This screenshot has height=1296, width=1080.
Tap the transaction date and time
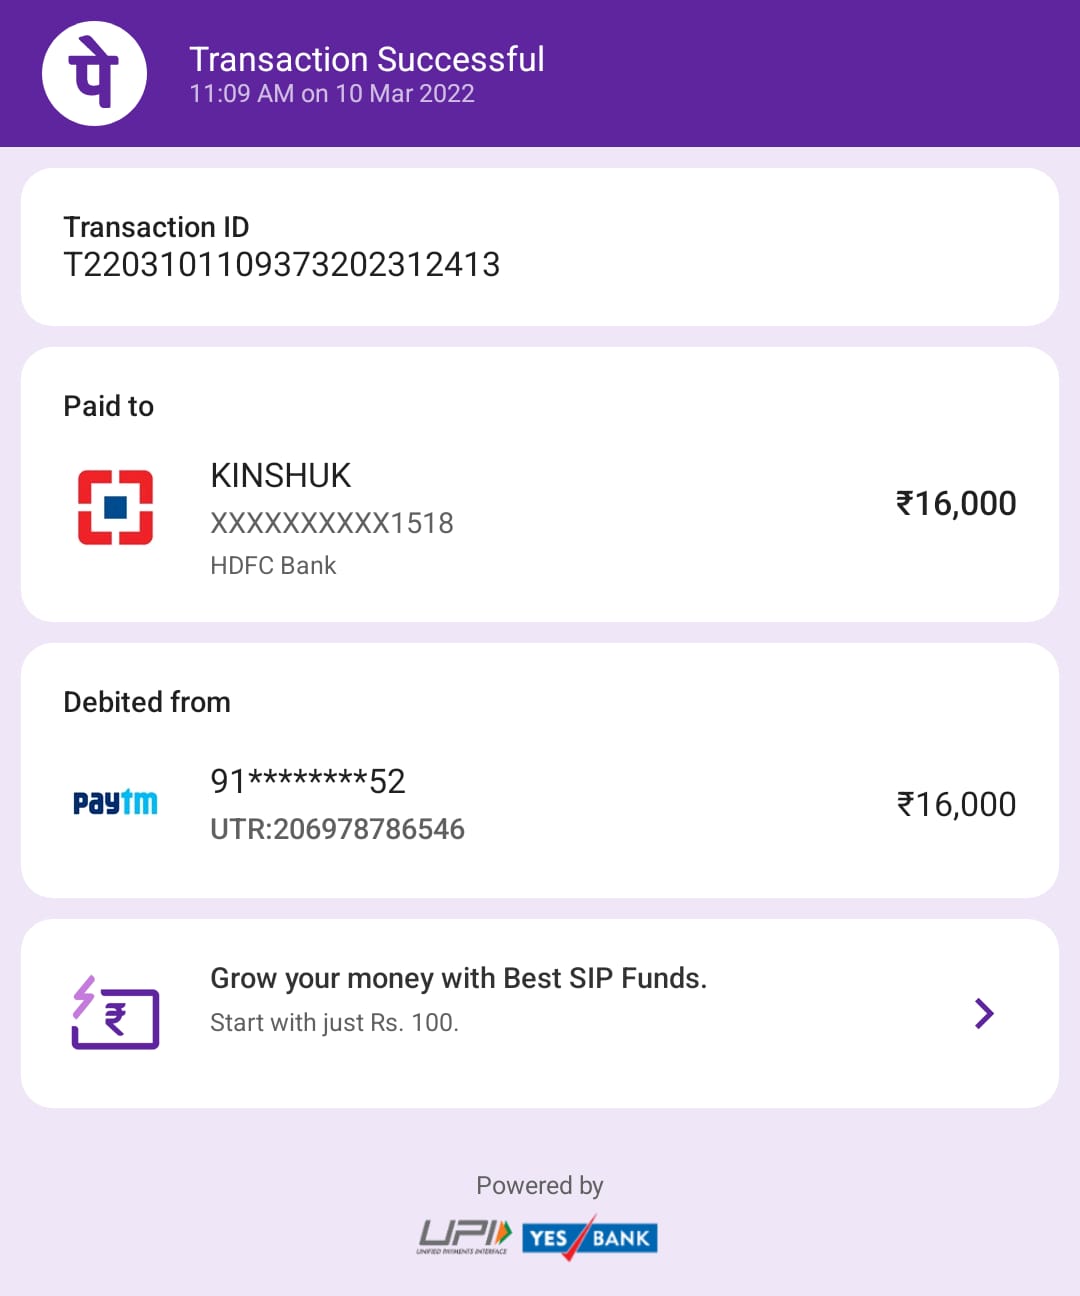coord(332,94)
